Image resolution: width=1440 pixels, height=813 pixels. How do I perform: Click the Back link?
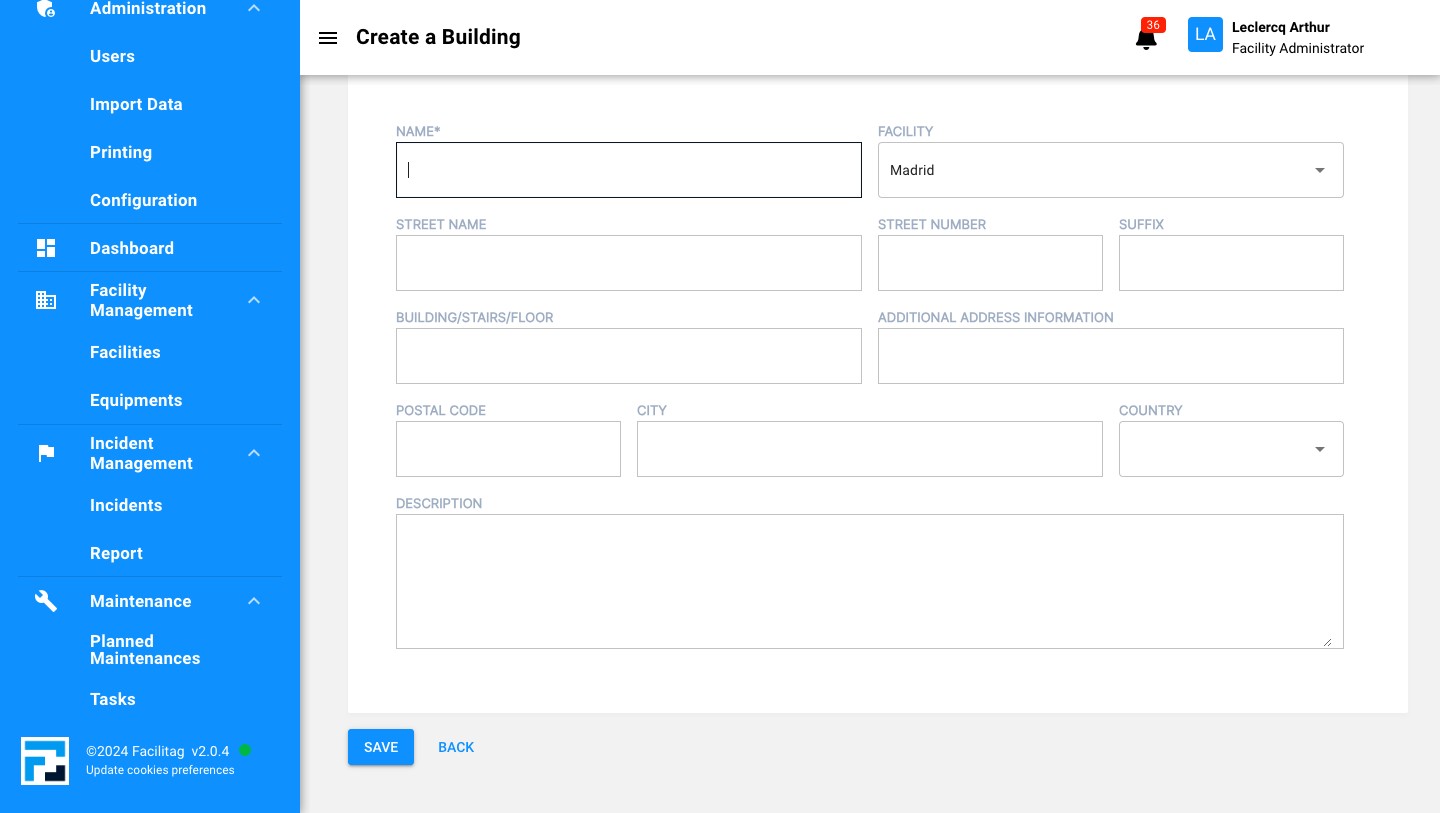coord(456,747)
